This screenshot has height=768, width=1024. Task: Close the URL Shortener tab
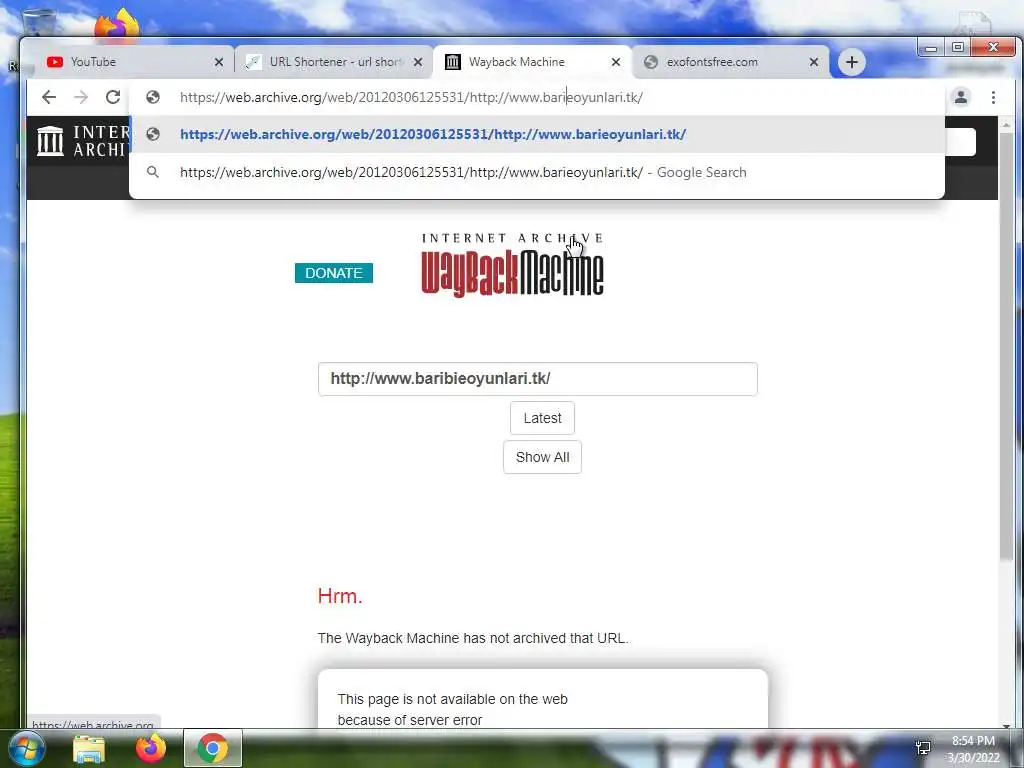(418, 62)
